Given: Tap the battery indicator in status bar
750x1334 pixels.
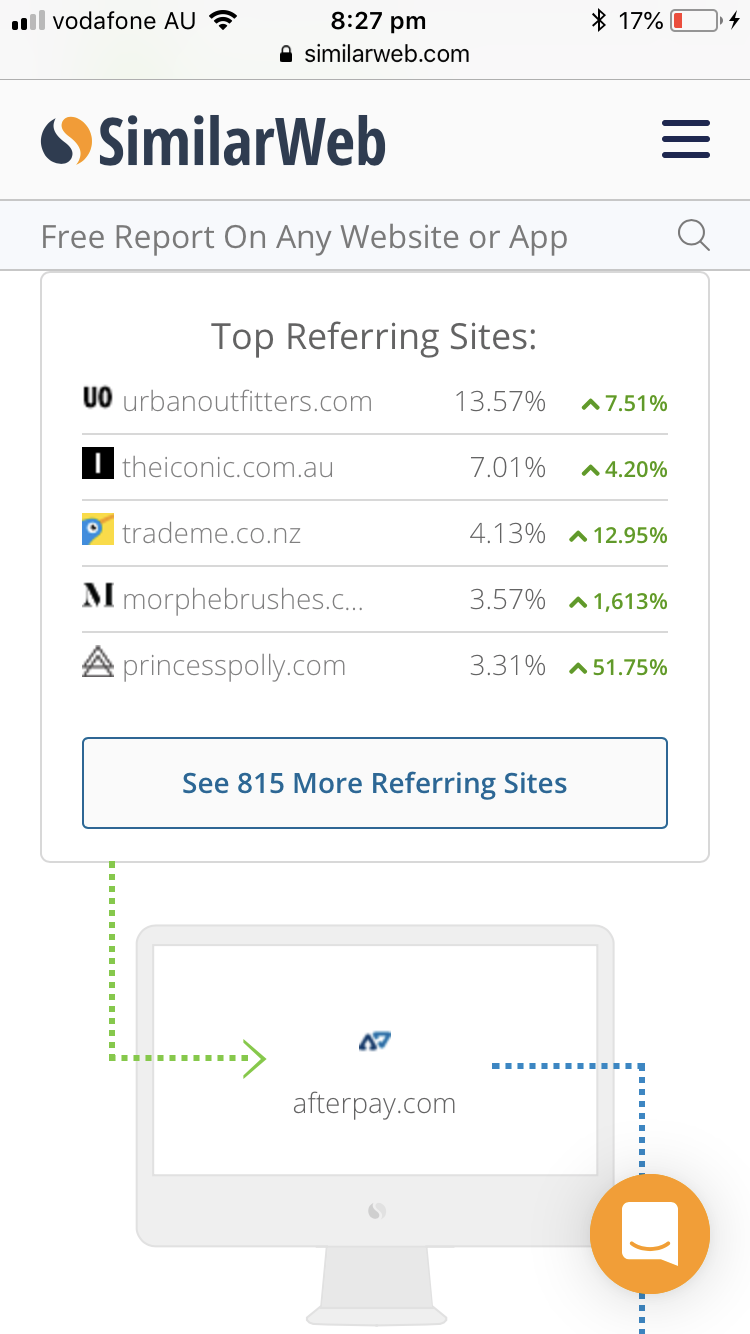Looking at the screenshot, I should [697, 20].
